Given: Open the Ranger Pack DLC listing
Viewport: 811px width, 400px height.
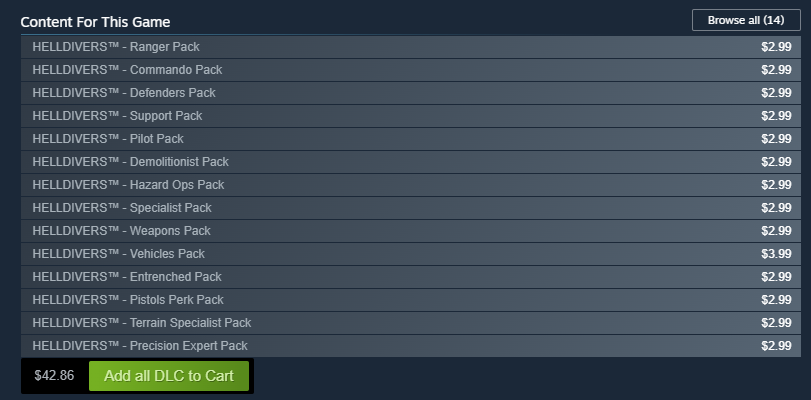Looking at the screenshot, I should pyautogui.click(x=411, y=47).
